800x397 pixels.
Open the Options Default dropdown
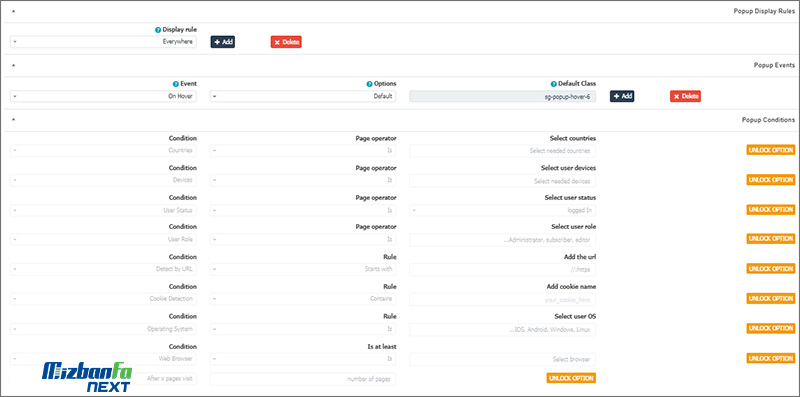303,96
